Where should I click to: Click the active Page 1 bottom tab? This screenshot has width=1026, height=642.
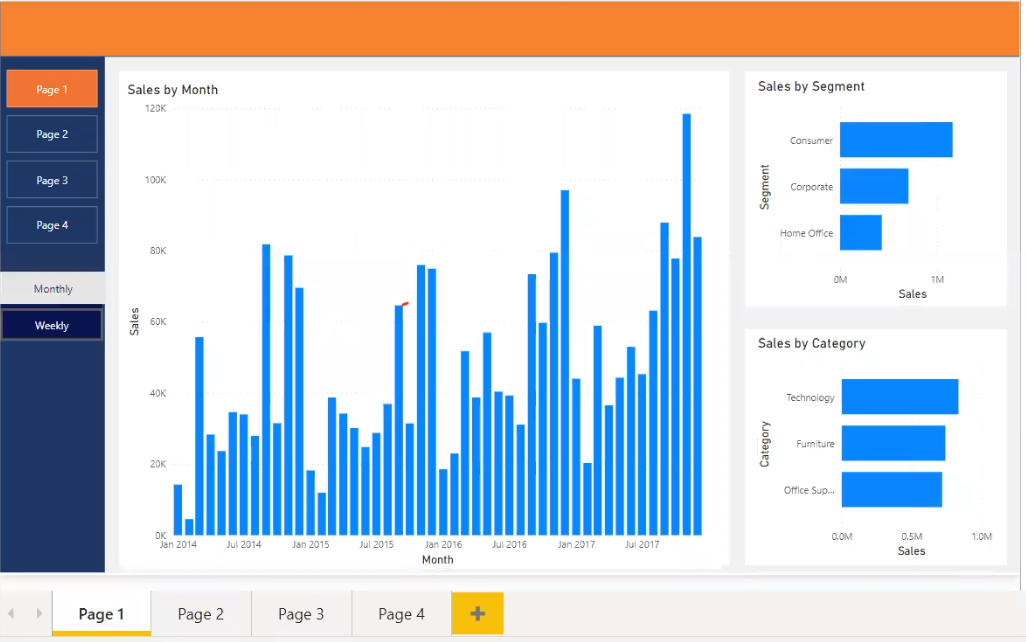pyautogui.click(x=100, y=613)
